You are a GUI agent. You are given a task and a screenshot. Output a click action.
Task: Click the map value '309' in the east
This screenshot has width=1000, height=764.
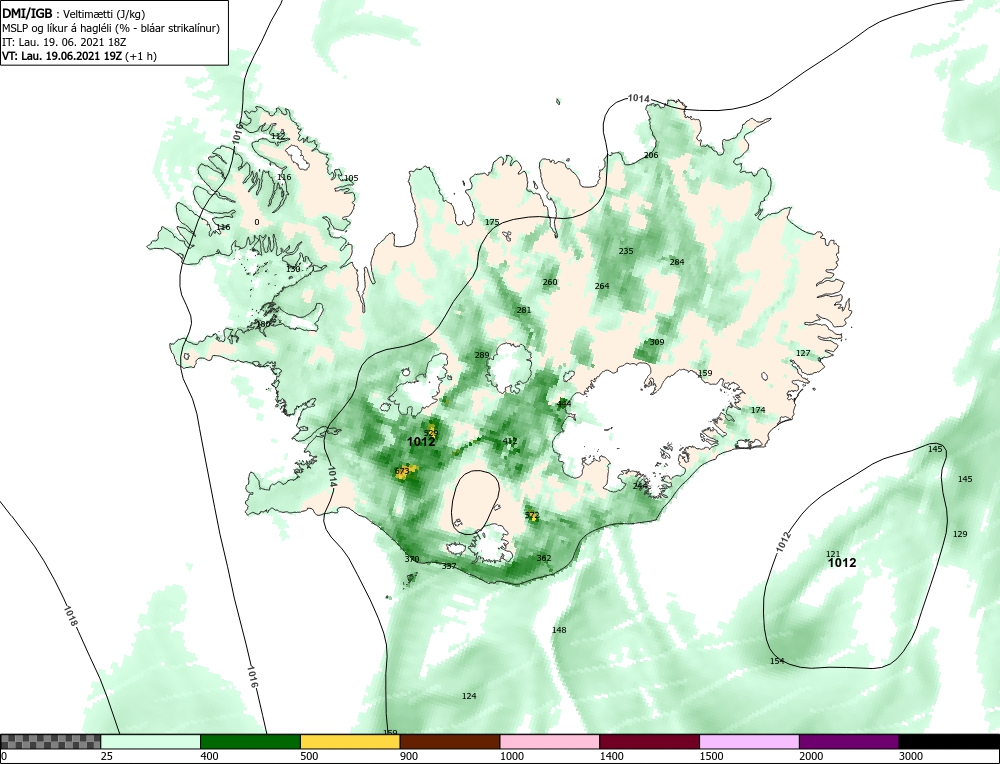[x=657, y=342]
